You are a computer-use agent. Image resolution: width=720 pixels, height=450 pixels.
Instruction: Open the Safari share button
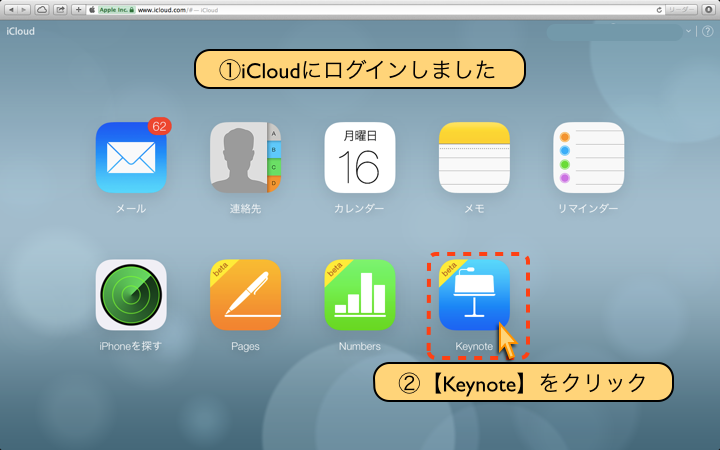60,10
